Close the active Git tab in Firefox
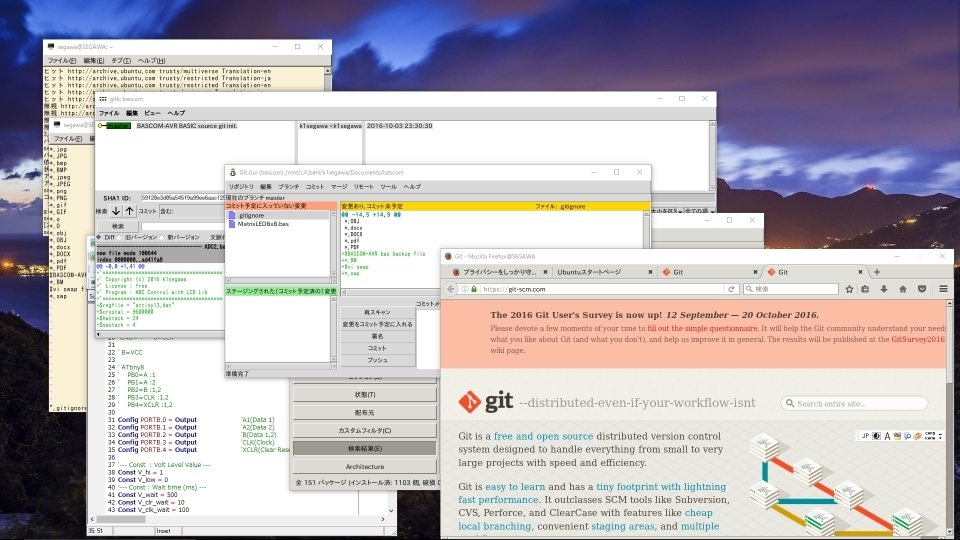 point(860,272)
